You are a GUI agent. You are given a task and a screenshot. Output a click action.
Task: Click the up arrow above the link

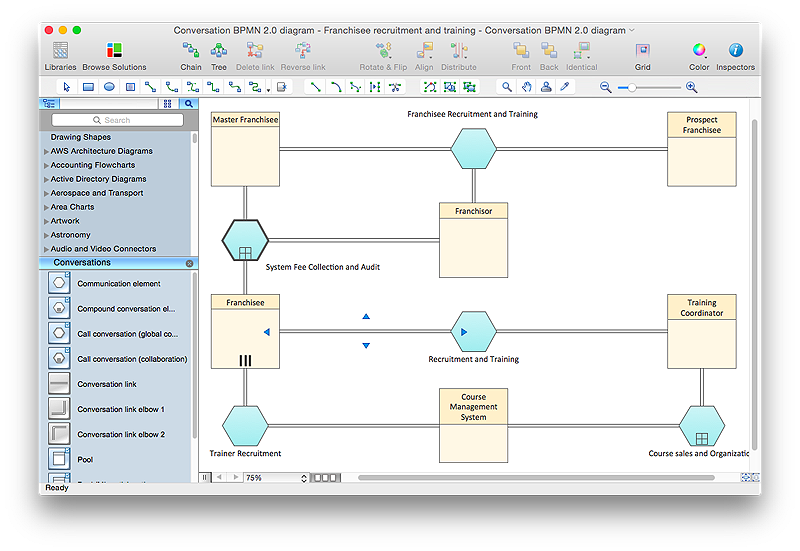click(x=366, y=316)
